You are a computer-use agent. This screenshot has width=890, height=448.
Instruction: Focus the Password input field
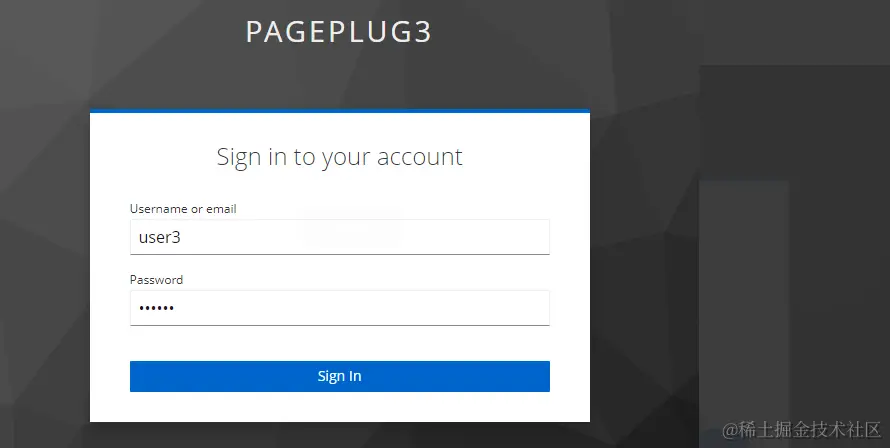(339, 308)
